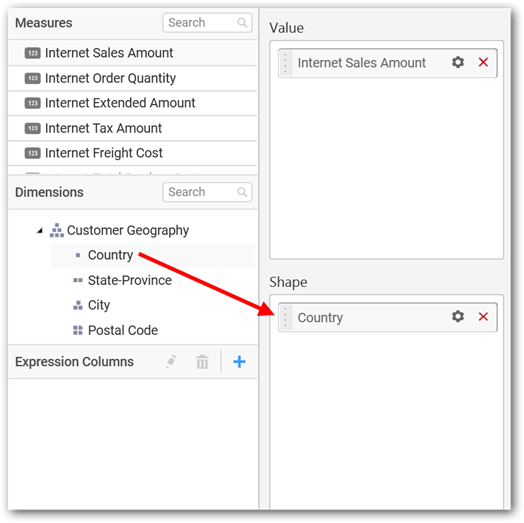Open settings gear for Internet Sales Amount
Viewport: 524px width, 523px height.
pos(458,62)
